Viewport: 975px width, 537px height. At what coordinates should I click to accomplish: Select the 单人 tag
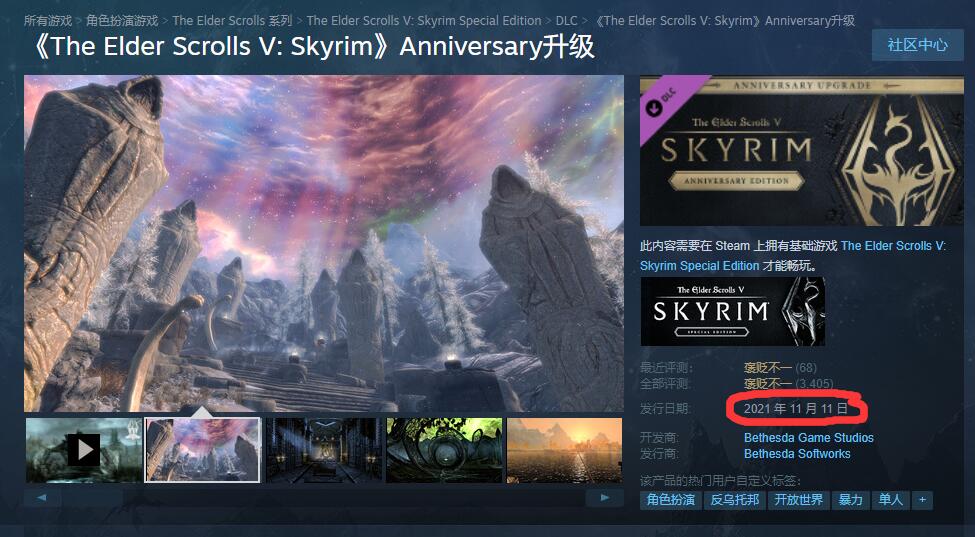pyautogui.click(x=890, y=500)
